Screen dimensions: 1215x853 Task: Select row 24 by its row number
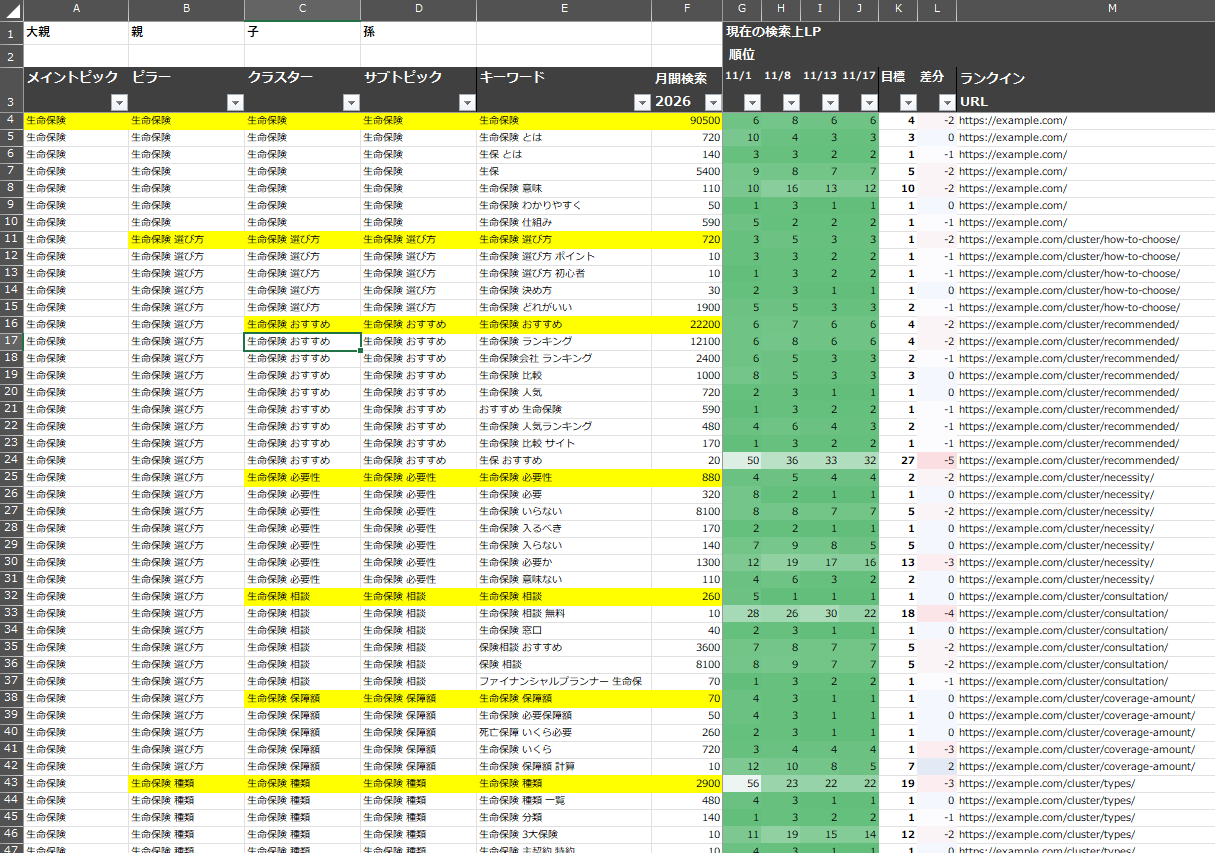(x=11, y=460)
